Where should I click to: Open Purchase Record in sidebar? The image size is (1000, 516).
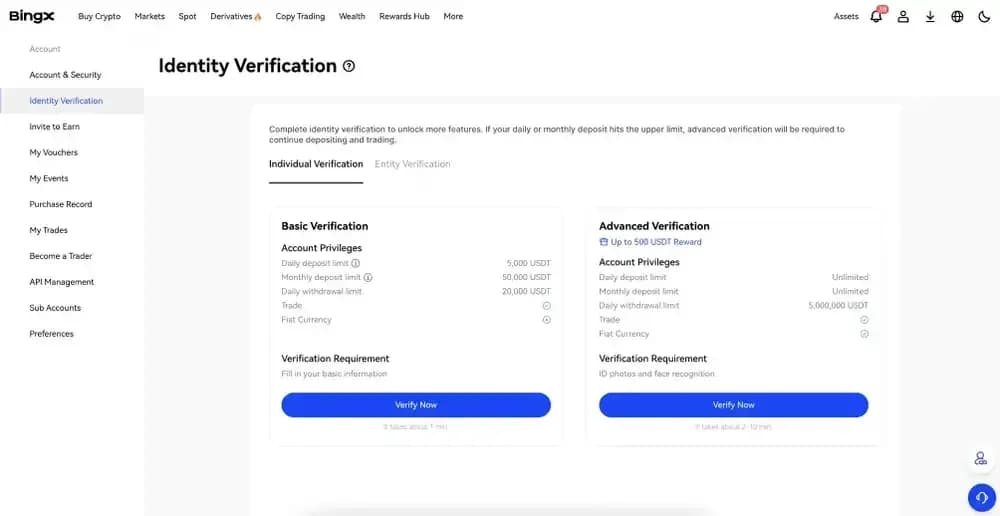tap(61, 204)
